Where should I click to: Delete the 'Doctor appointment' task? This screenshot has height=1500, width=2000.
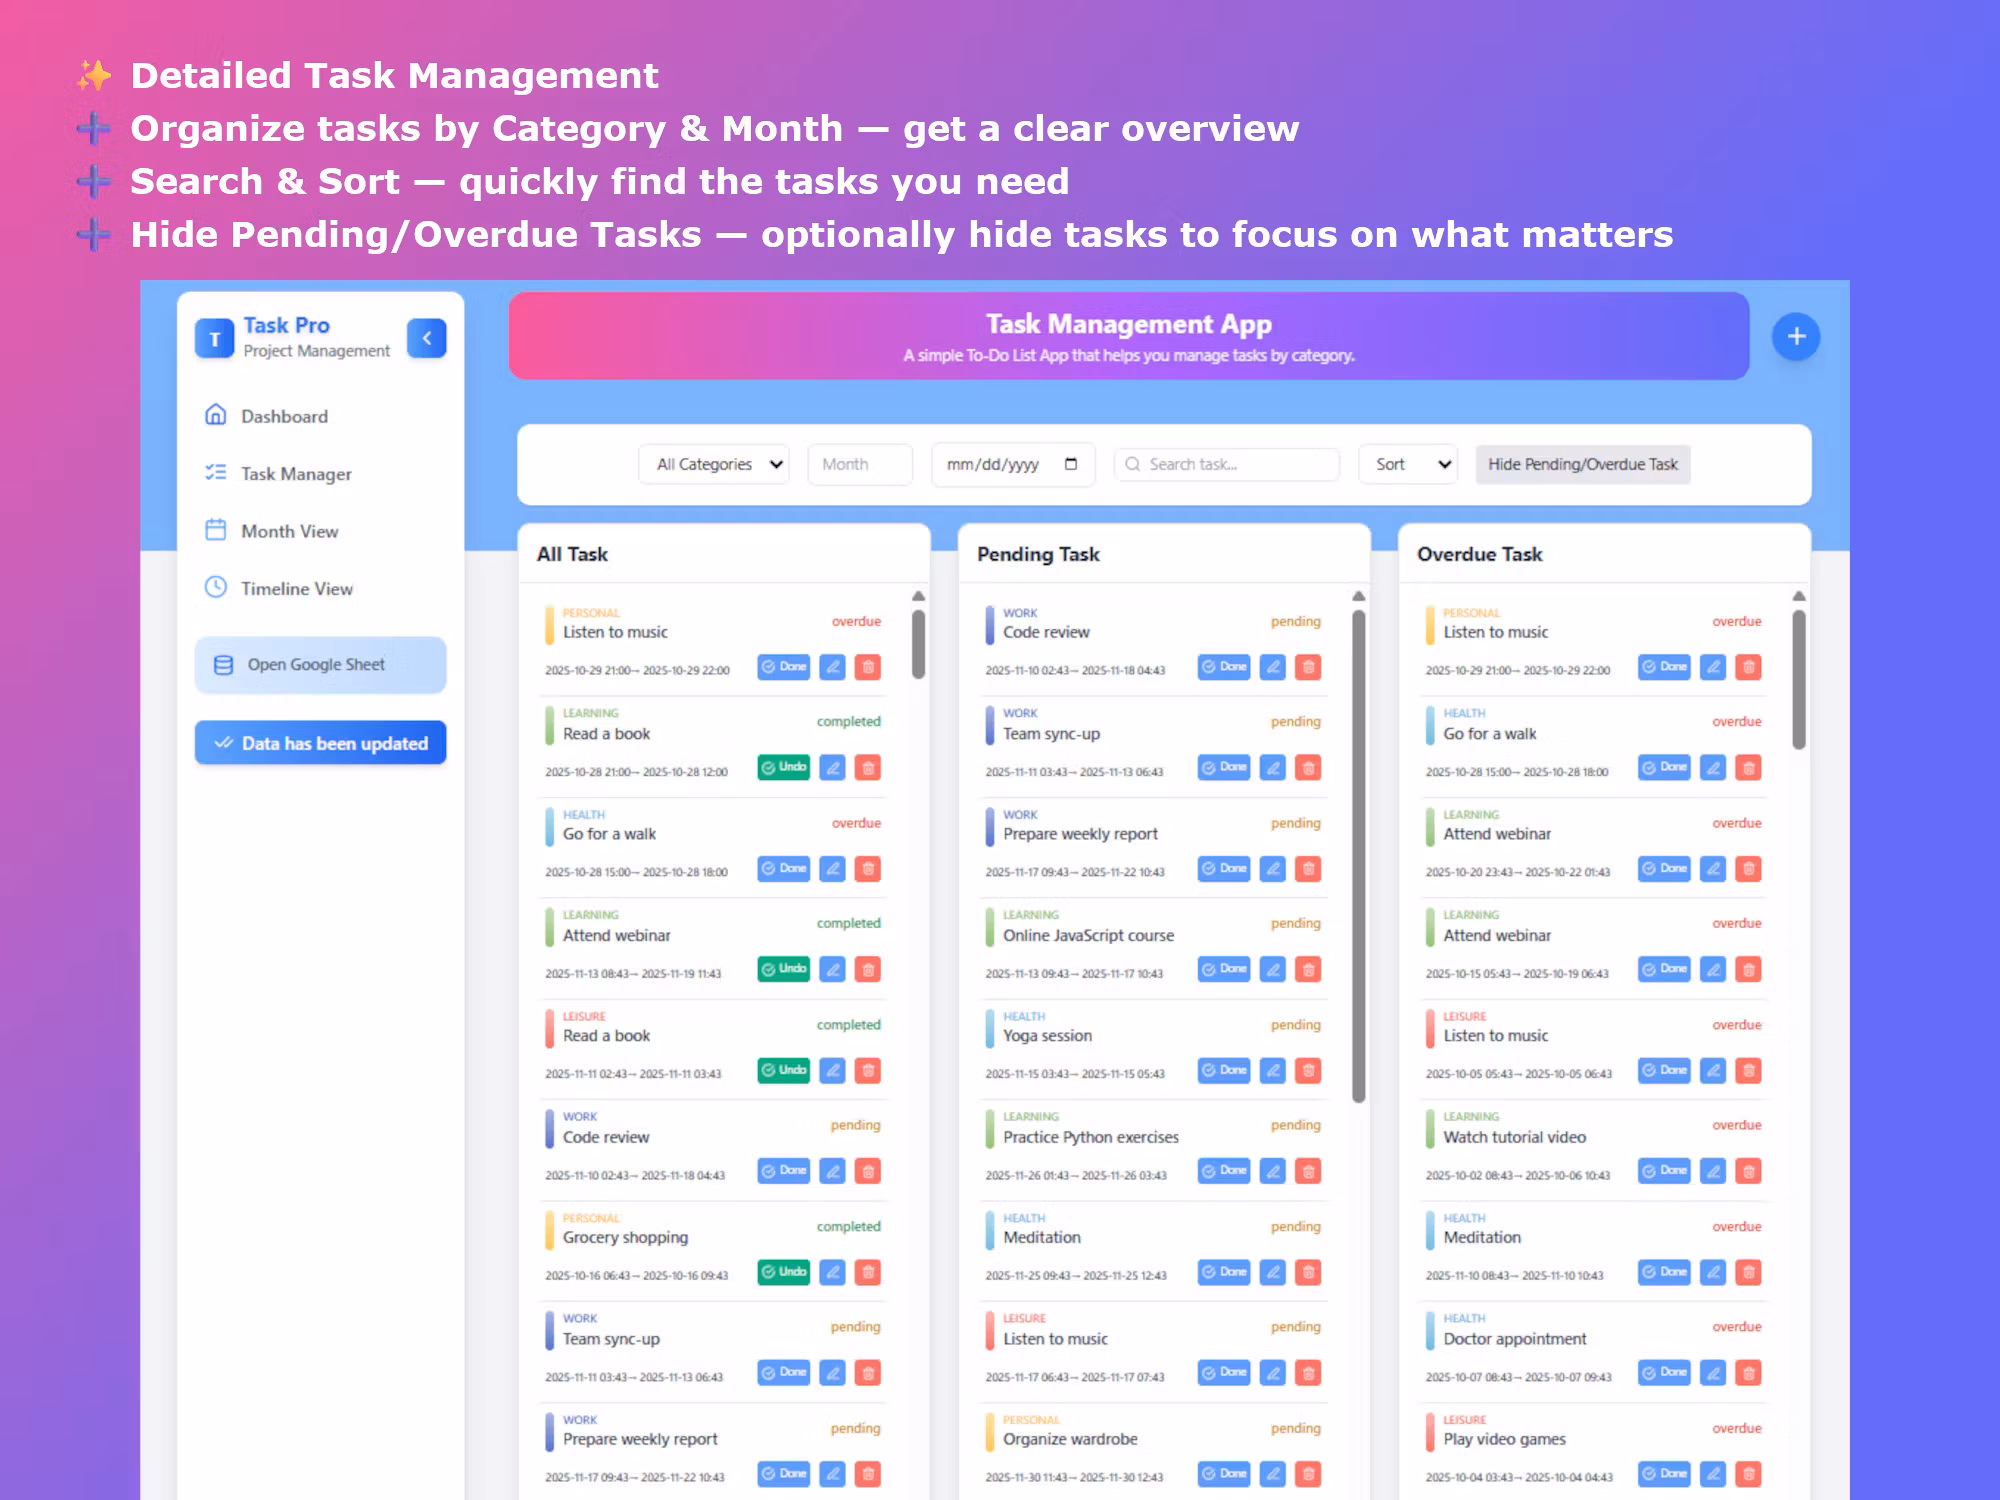(1748, 1373)
